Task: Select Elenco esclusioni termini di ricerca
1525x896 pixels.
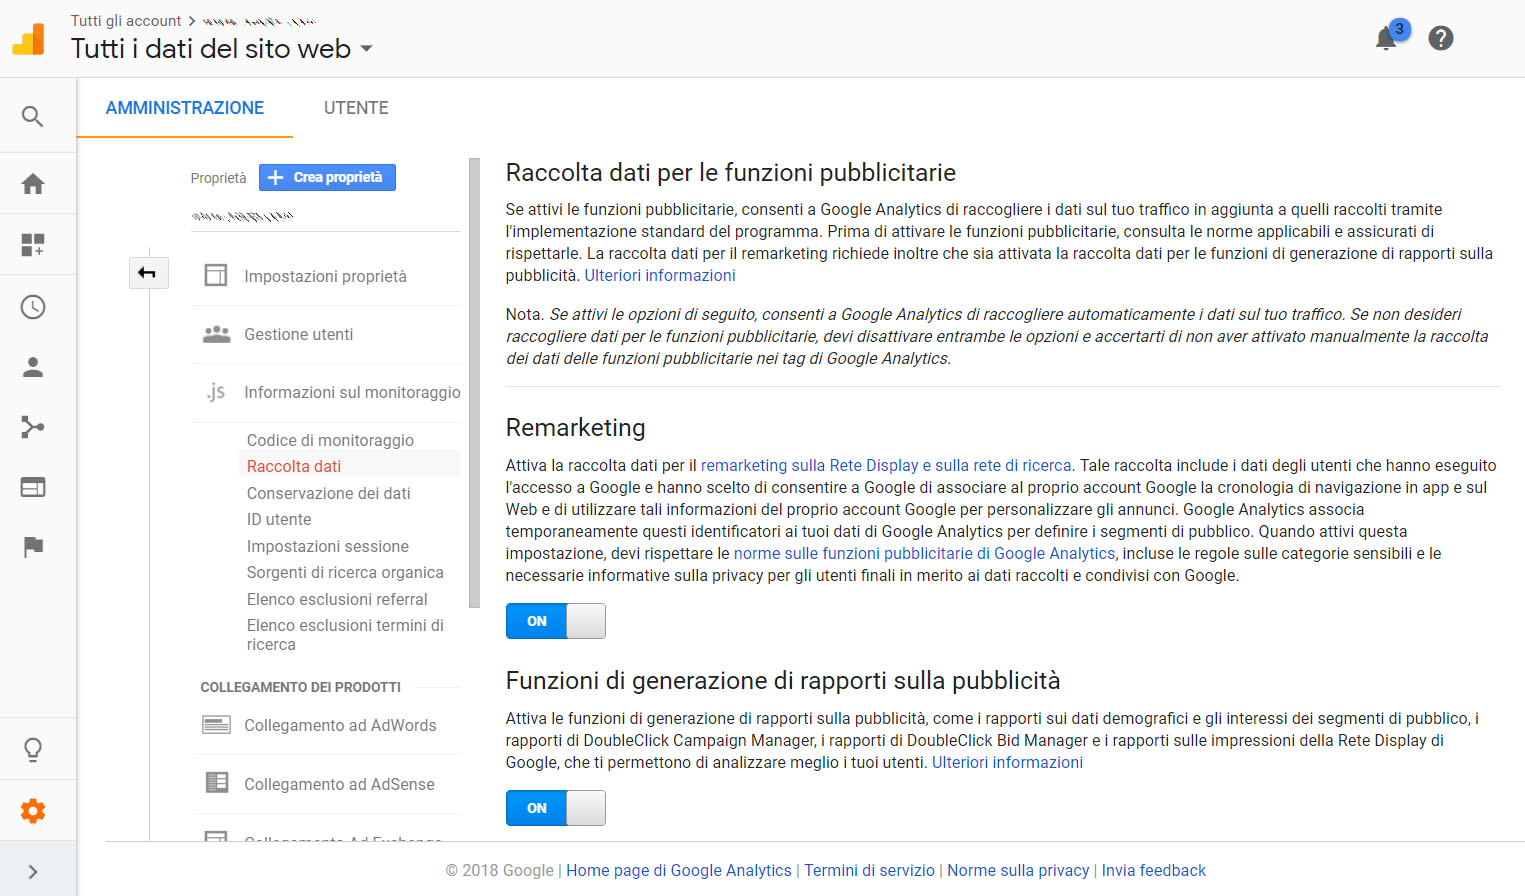Action: [x=345, y=634]
